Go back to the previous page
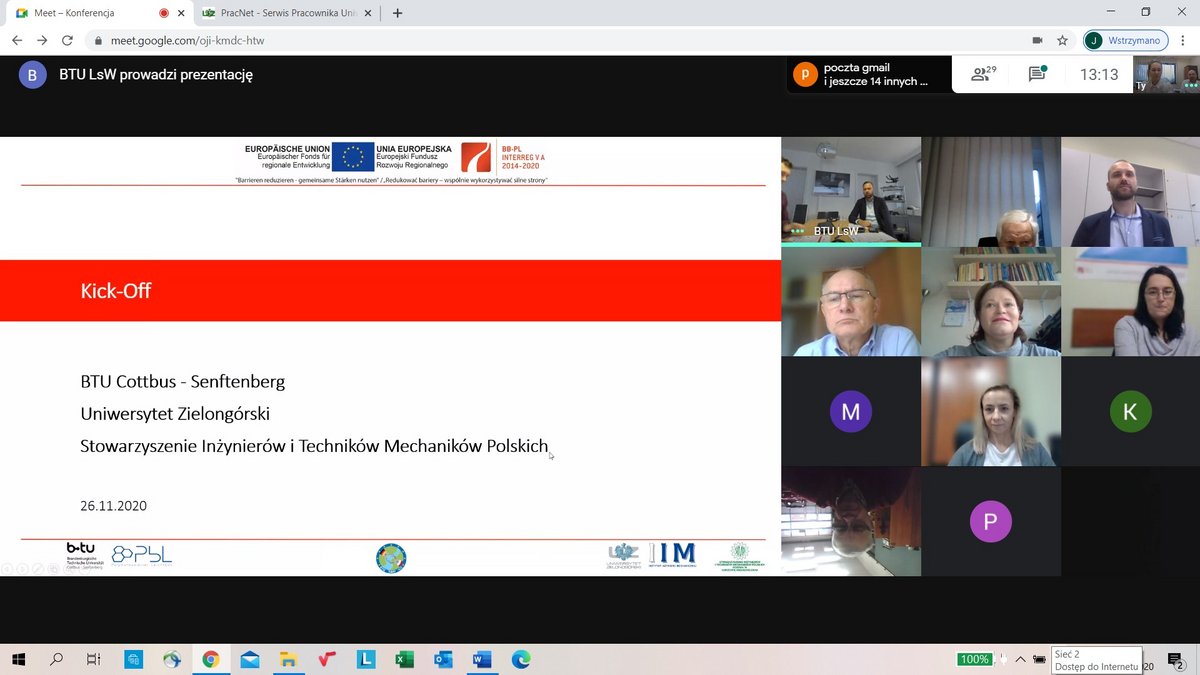Screen dimensions: 1200x675 17,41
